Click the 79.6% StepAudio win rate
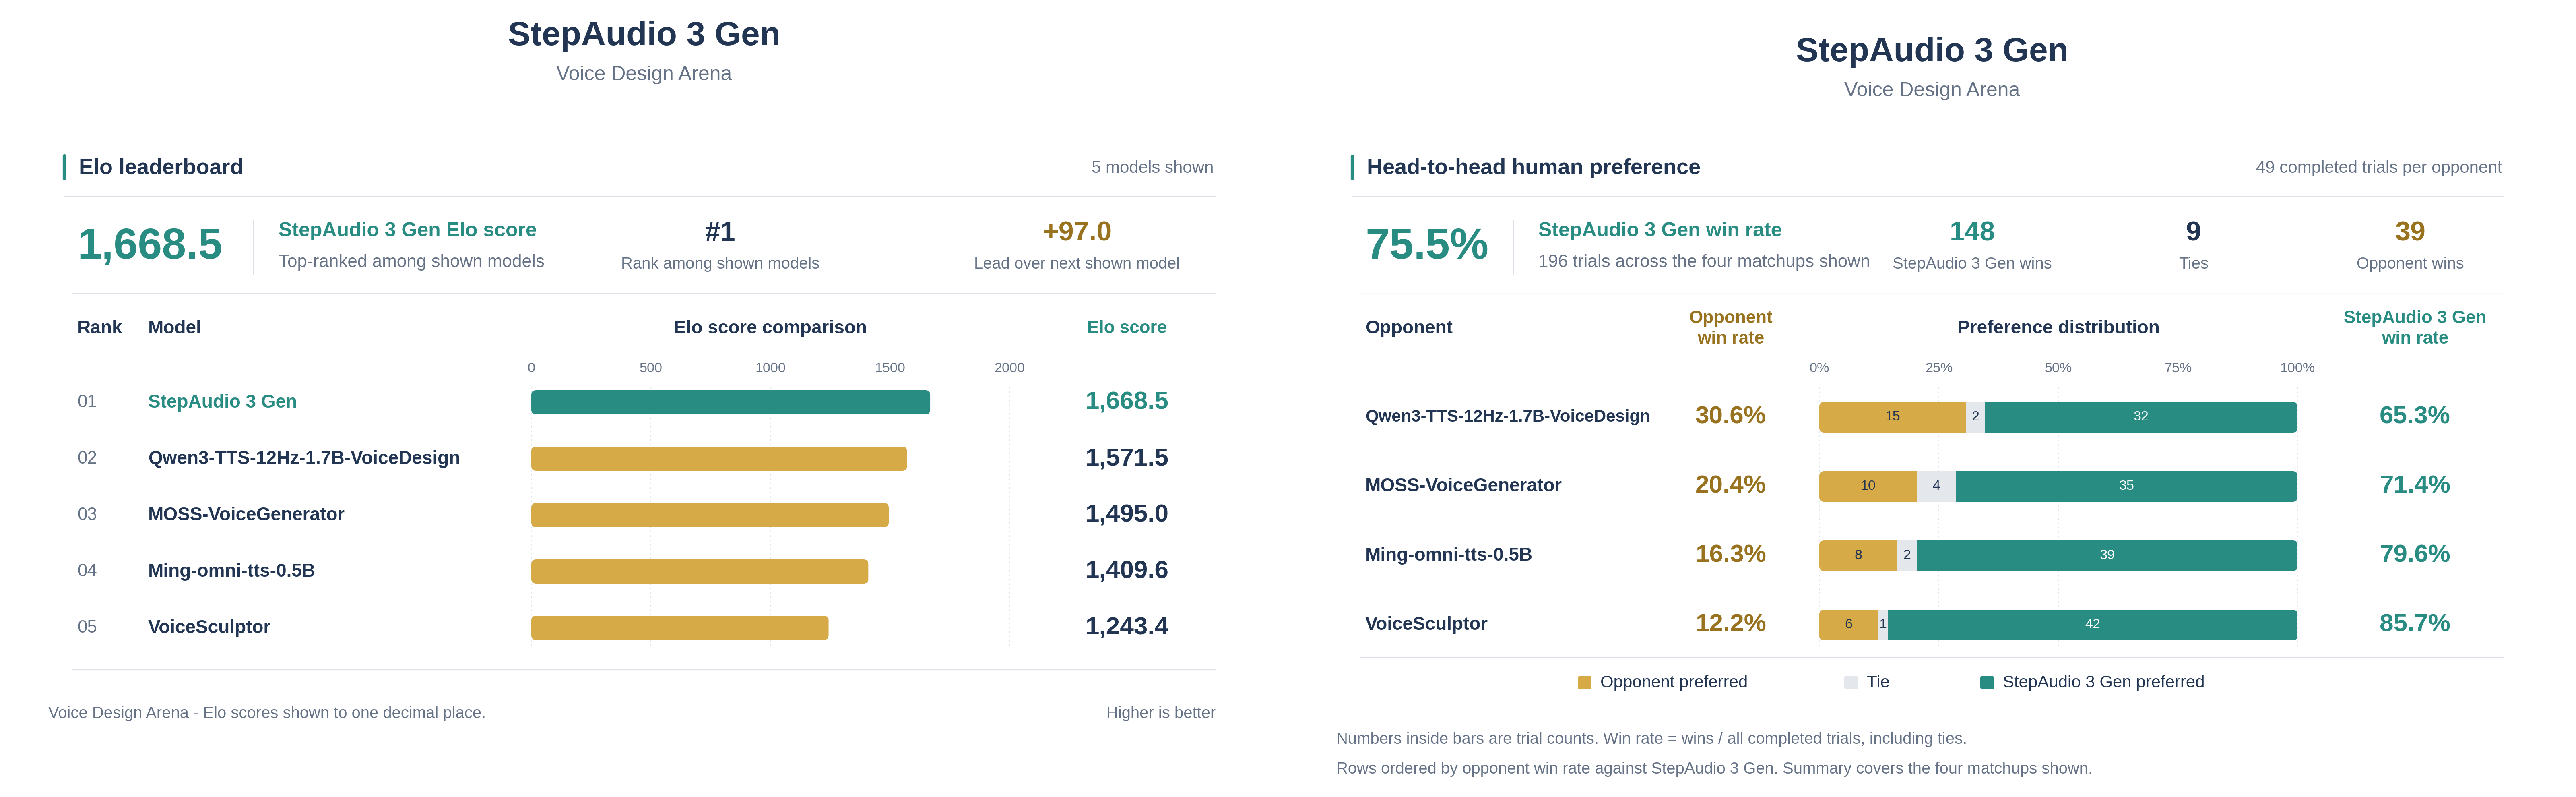Image resolution: width=2576 pixels, height=797 pixels. (x=2415, y=554)
